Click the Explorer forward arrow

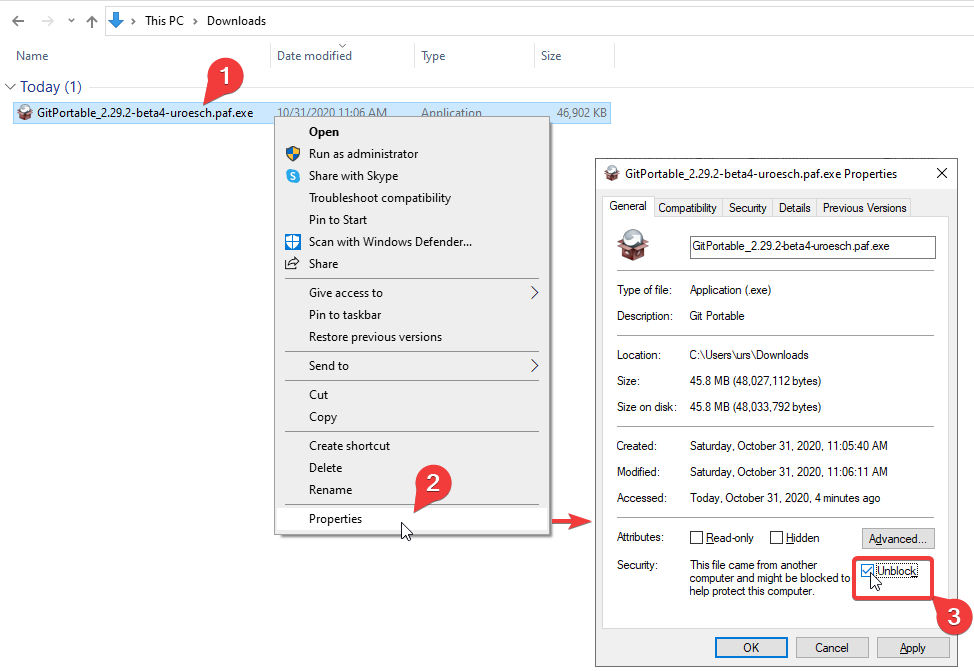(x=47, y=21)
